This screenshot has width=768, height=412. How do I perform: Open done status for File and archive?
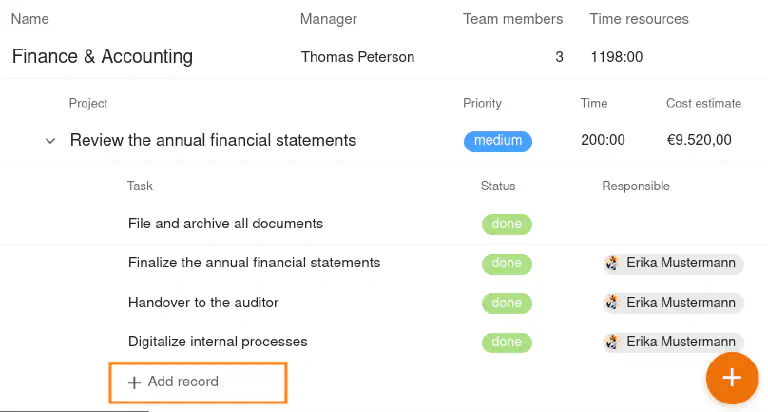point(506,224)
